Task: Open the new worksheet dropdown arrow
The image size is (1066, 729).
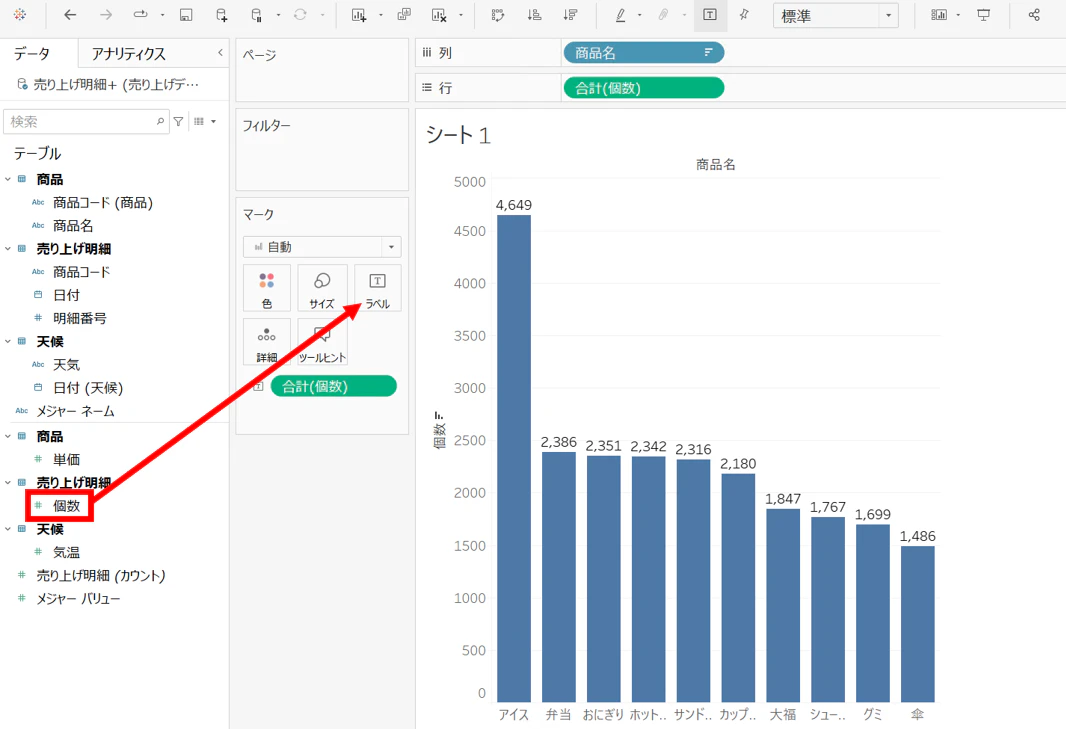Action: 381,15
